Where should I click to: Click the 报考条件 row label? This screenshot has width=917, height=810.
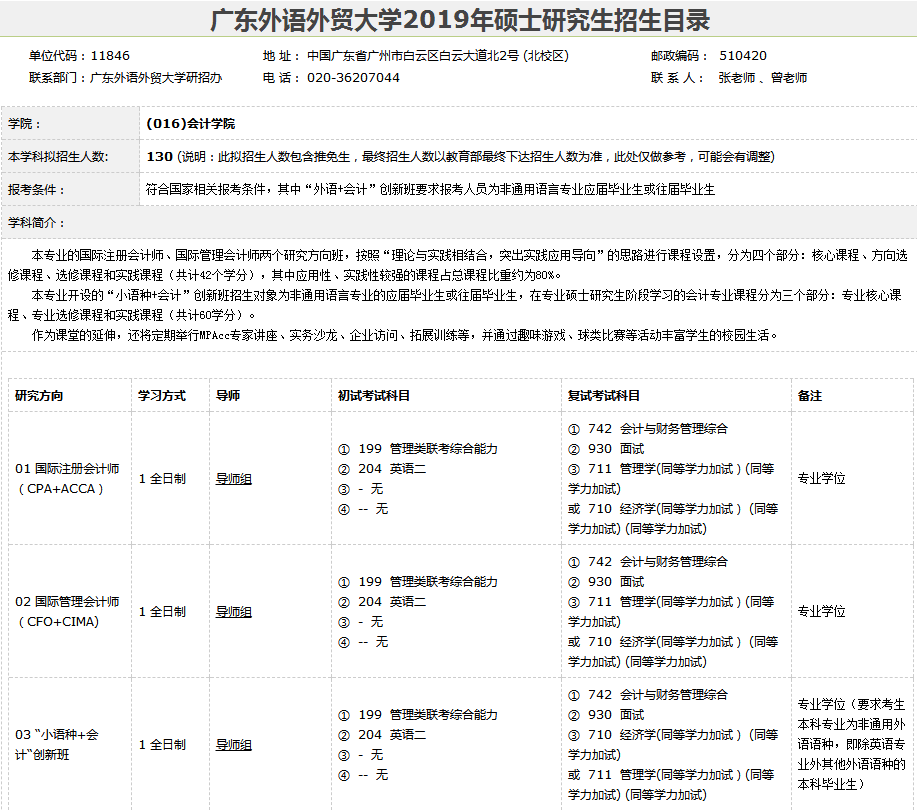[36, 189]
